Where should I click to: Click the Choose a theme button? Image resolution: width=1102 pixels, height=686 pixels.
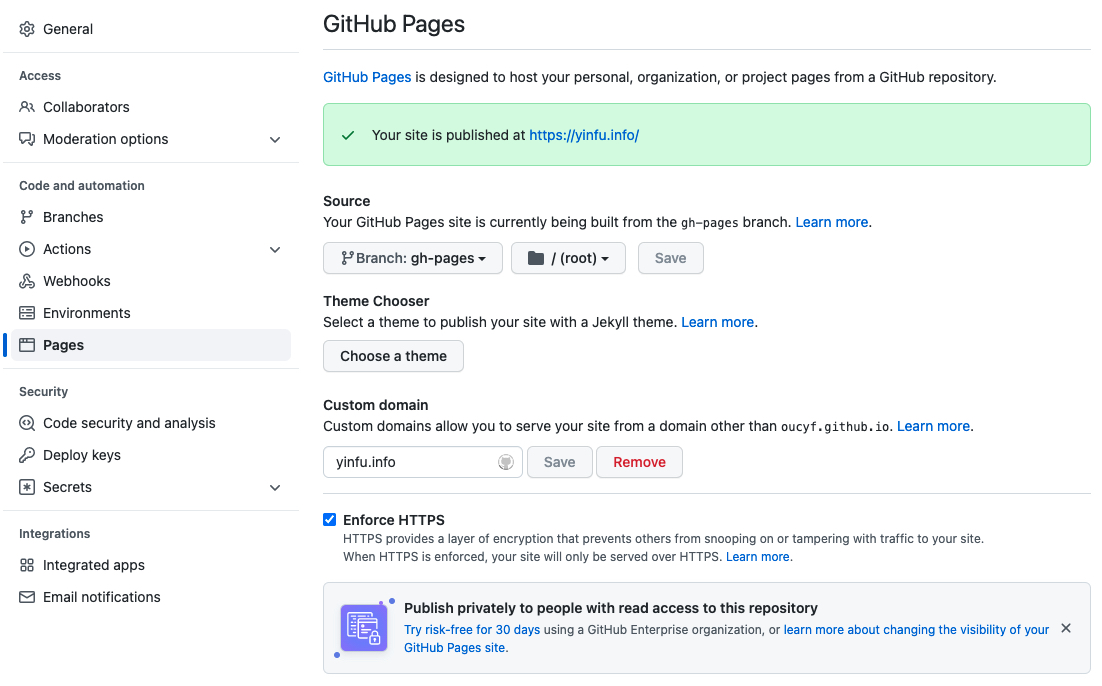coord(393,356)
